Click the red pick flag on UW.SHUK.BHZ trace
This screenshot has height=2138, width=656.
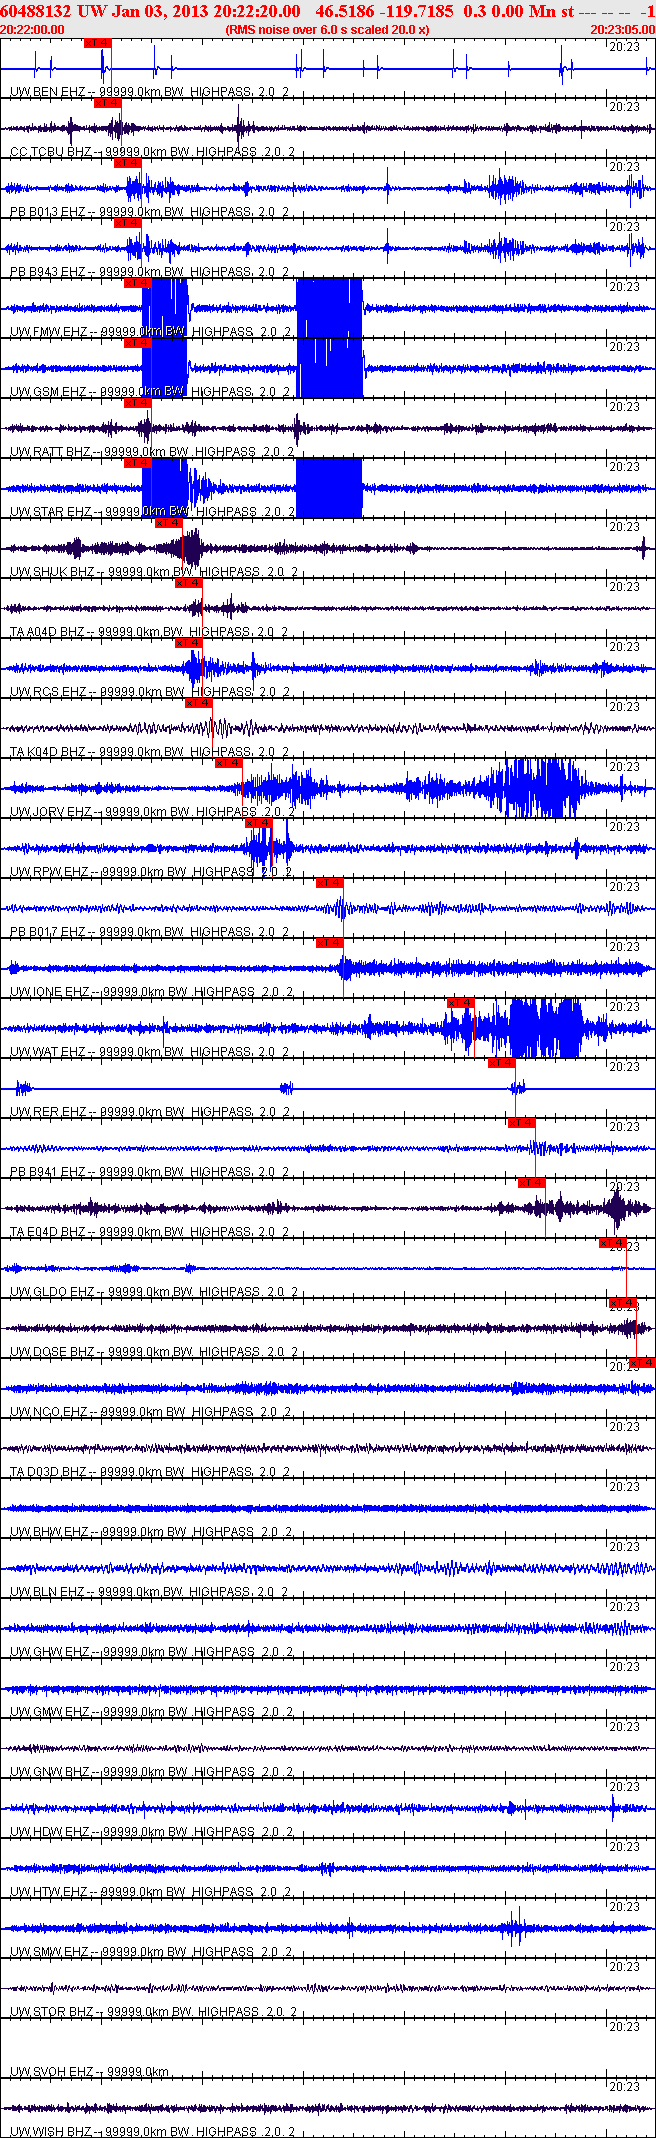169,523
